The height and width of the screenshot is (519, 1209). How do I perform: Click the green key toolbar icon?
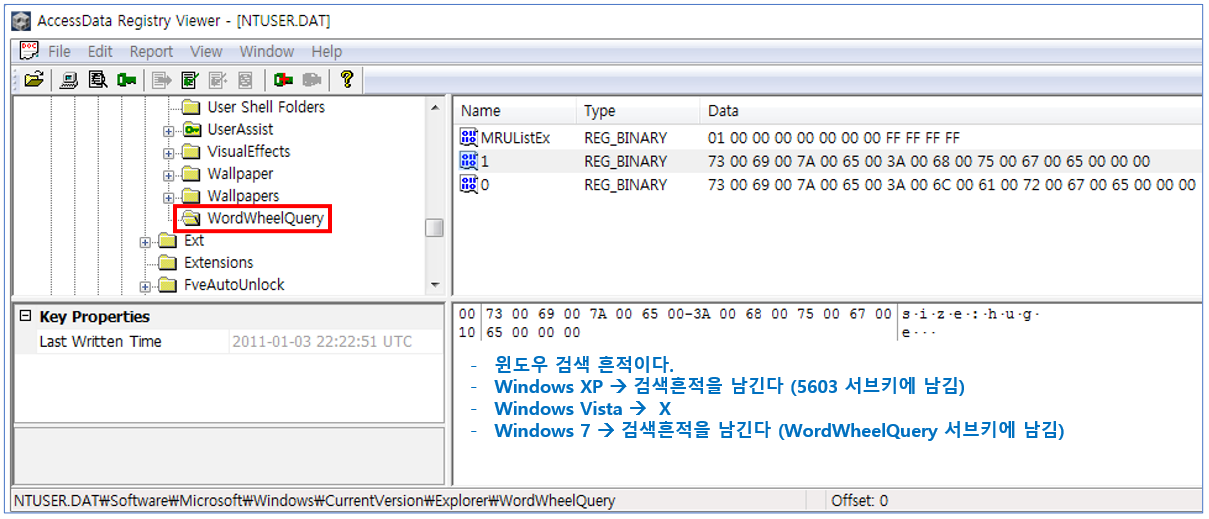click(x=126, y=80)
